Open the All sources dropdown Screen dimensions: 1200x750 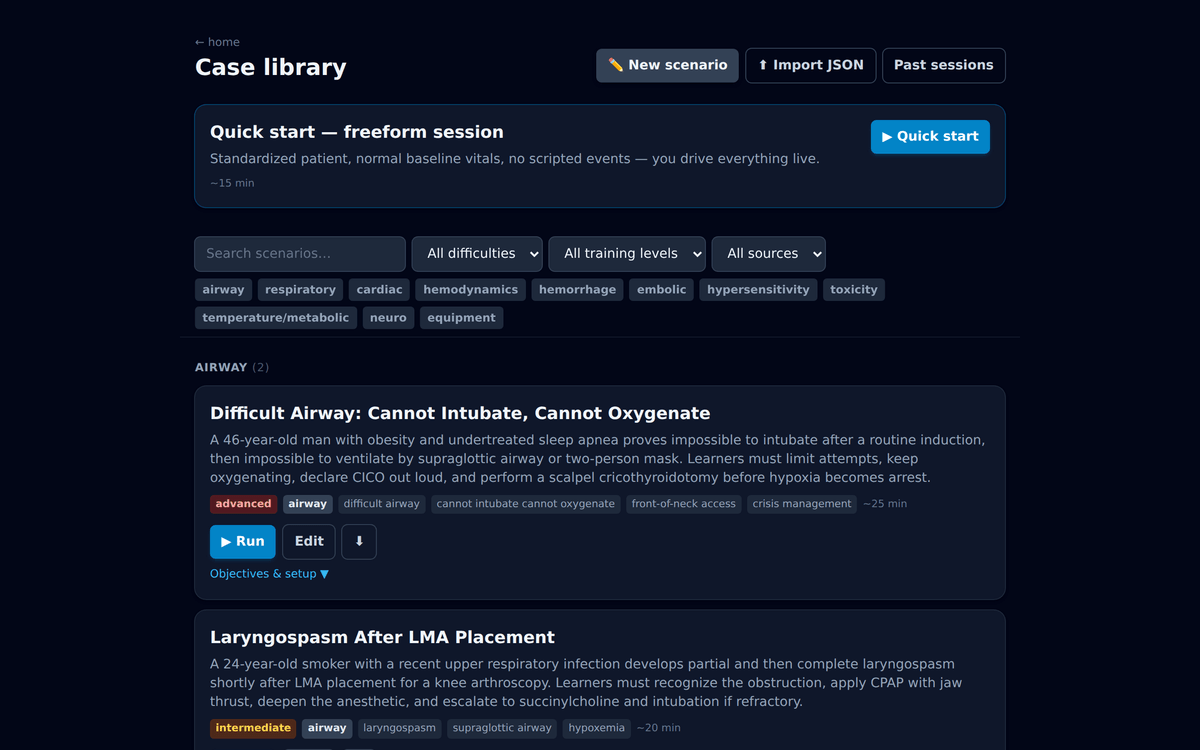click(769, 254)
